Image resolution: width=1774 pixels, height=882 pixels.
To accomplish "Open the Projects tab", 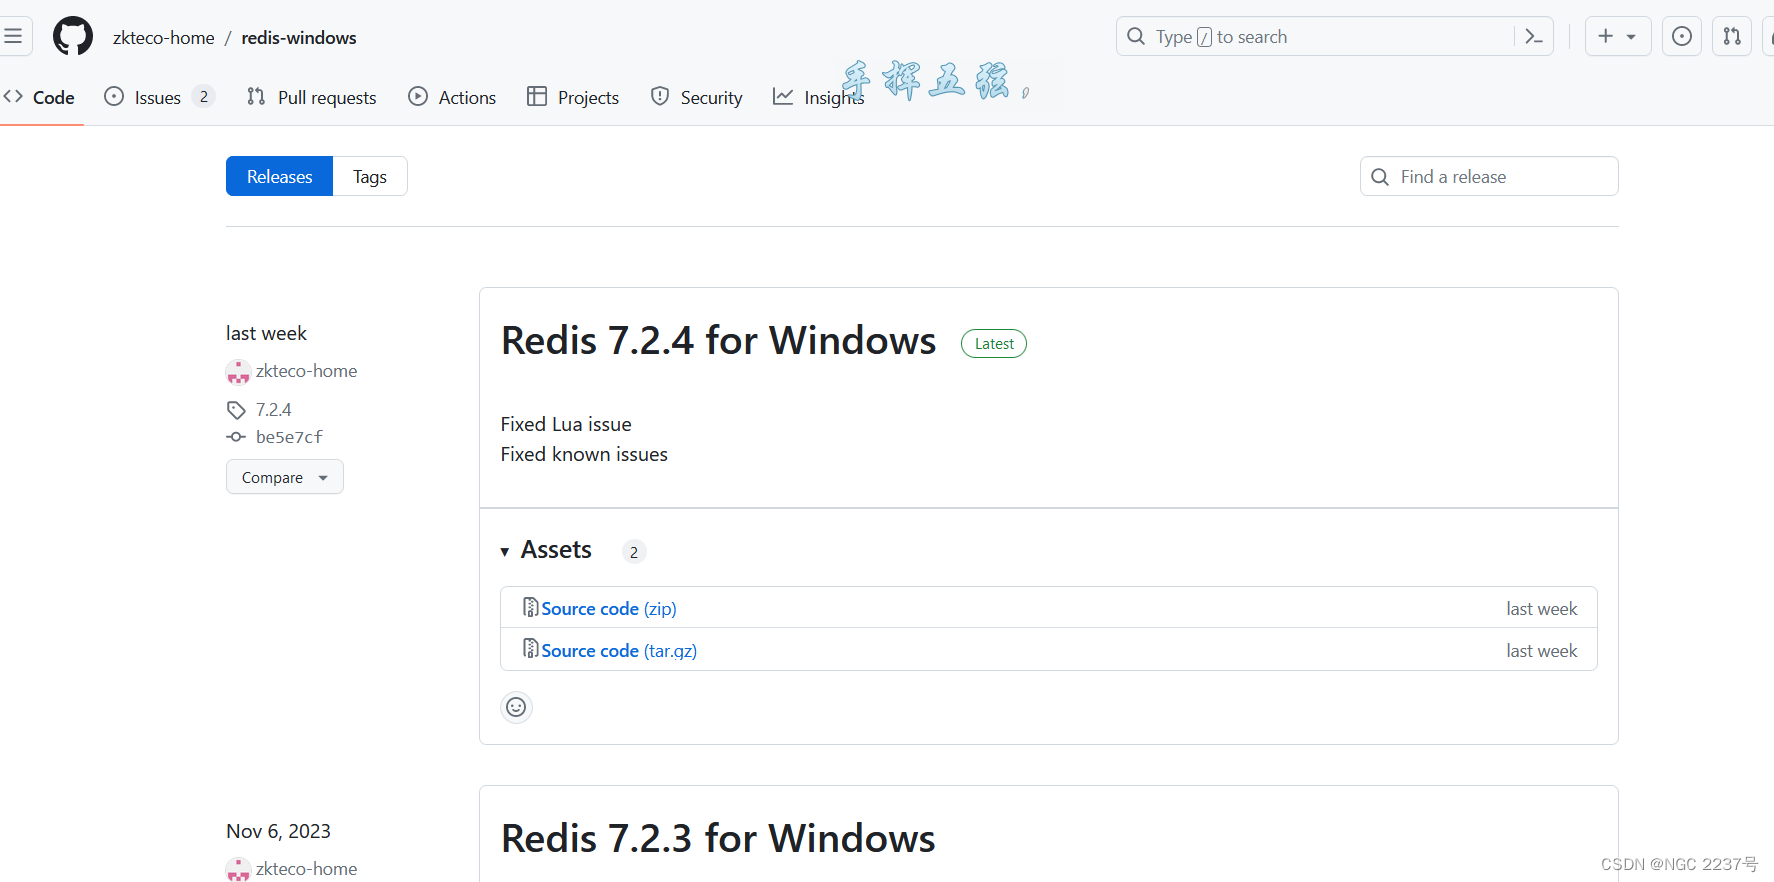I will pos(573,97).
